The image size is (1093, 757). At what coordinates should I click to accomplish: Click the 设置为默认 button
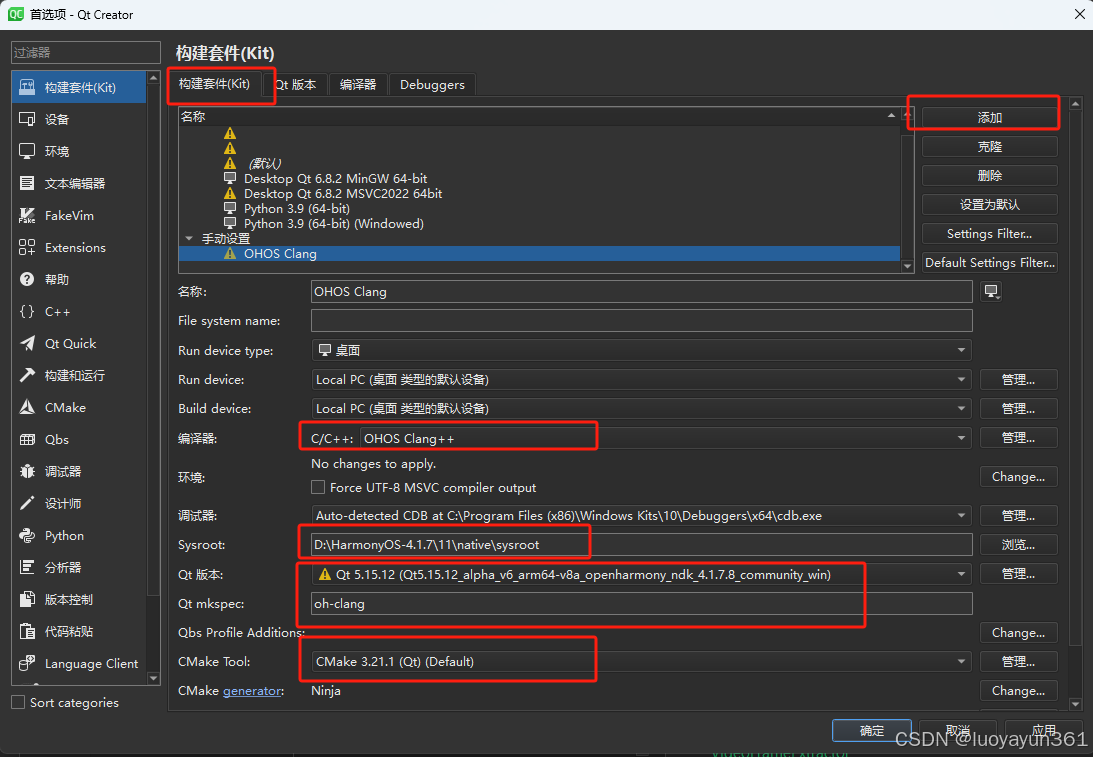point(989,205)
